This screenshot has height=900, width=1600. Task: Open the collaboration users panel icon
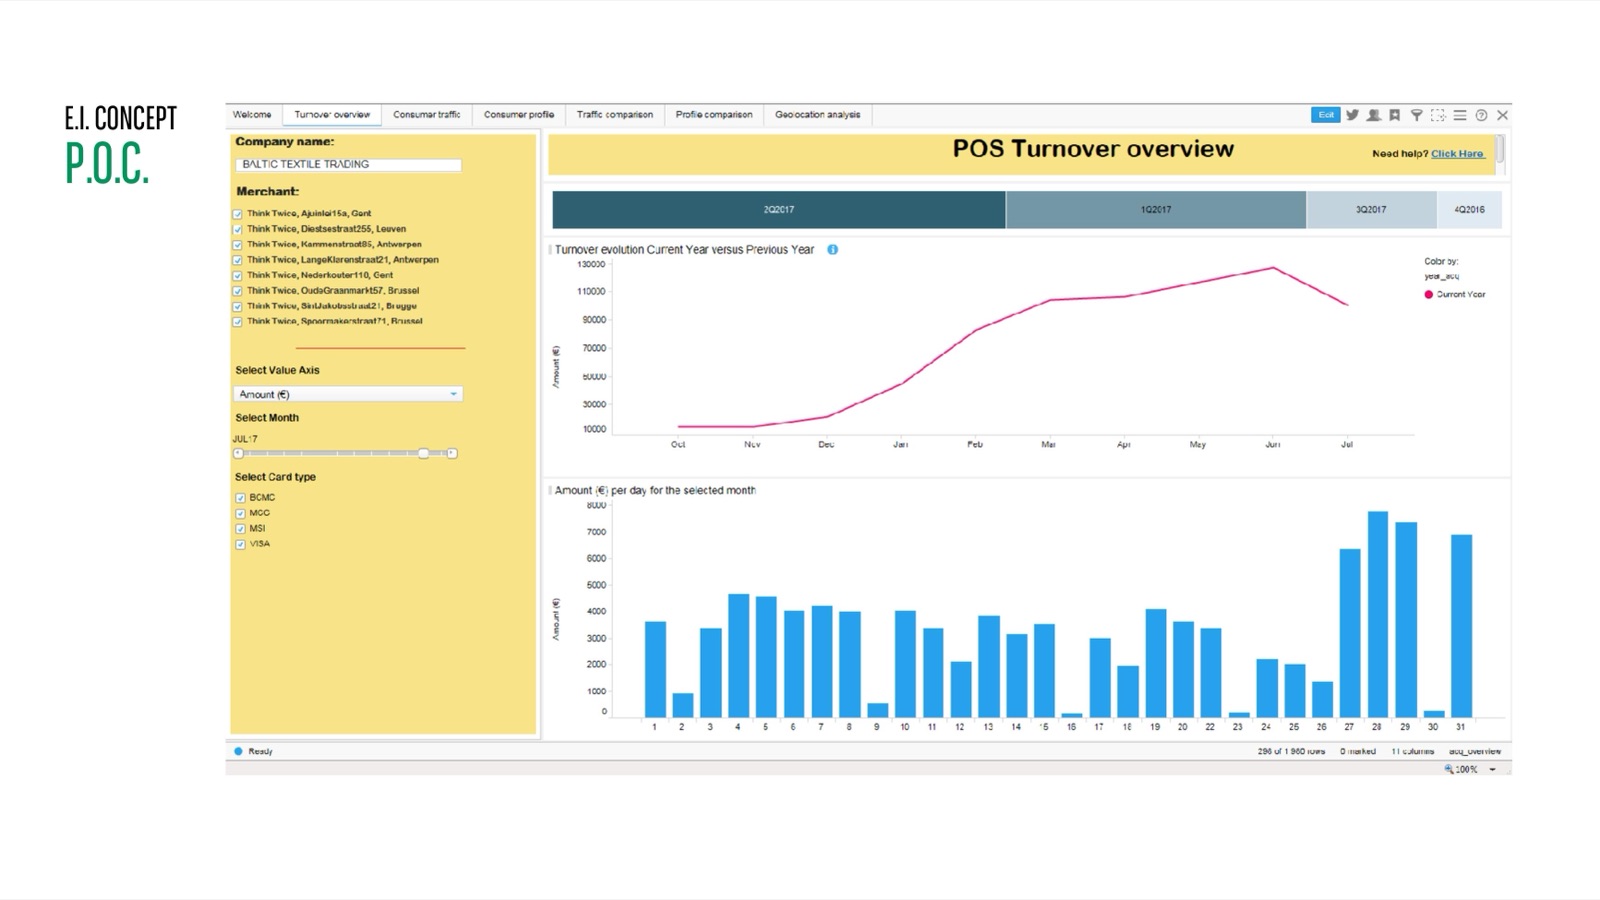pos(1372,115)
